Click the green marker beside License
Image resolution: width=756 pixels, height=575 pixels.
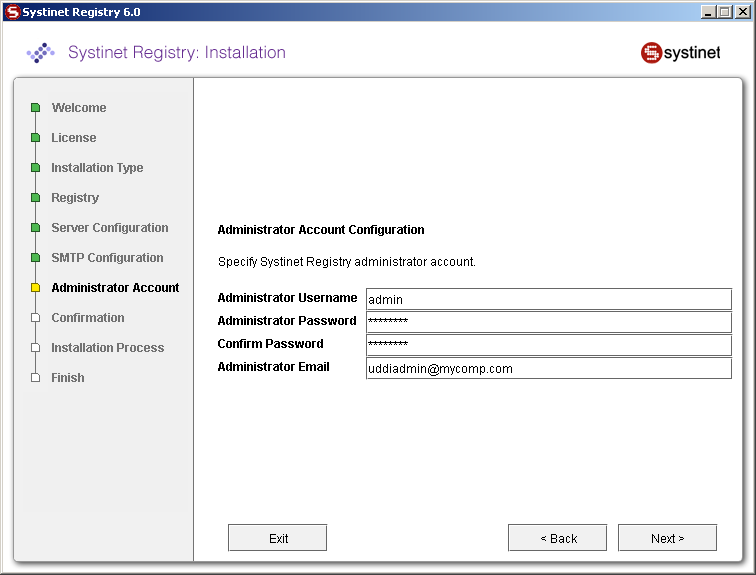tap(35, 137)
